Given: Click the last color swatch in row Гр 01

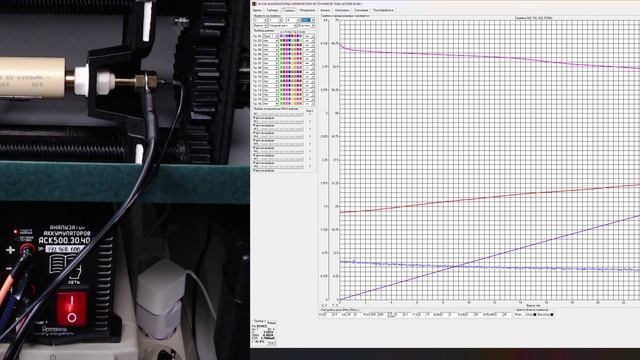Looking at the screenshot, I should point(301,36).
